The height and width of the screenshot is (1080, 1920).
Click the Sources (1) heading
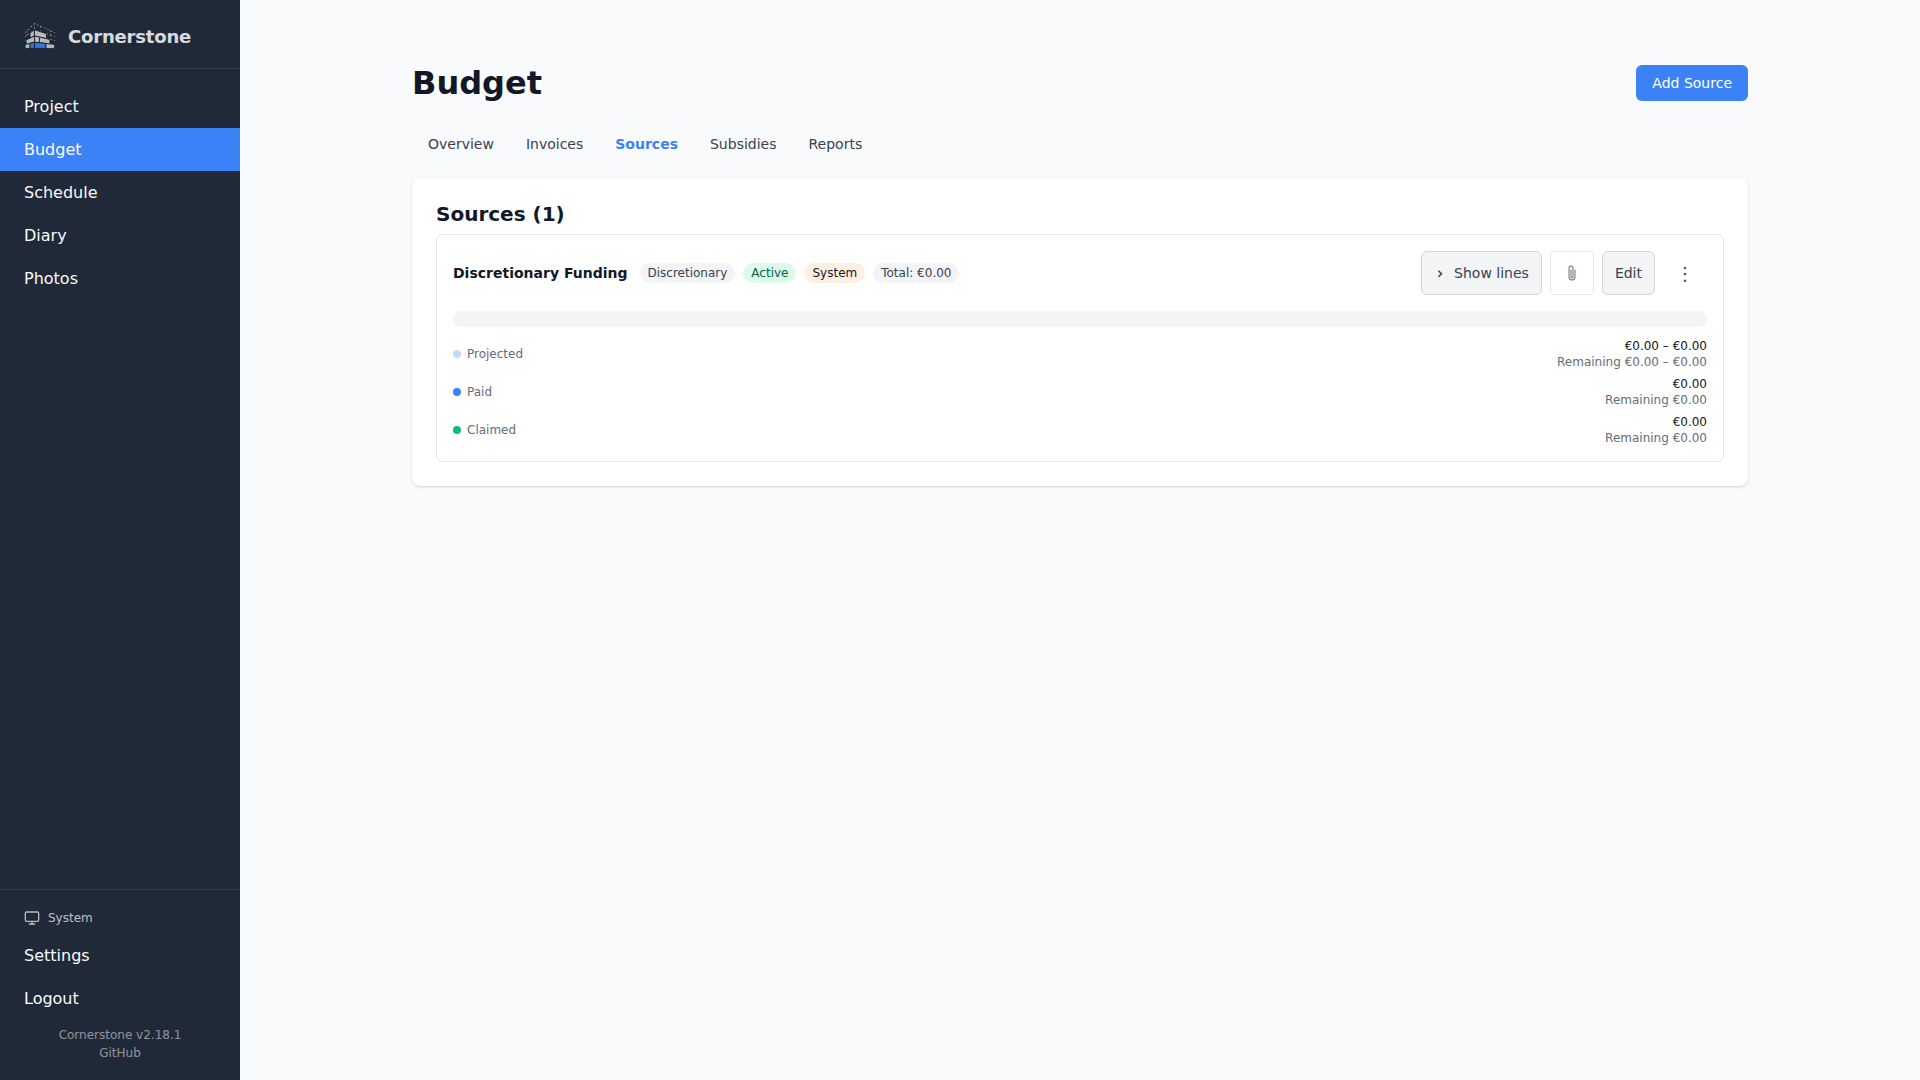(500, 214)
